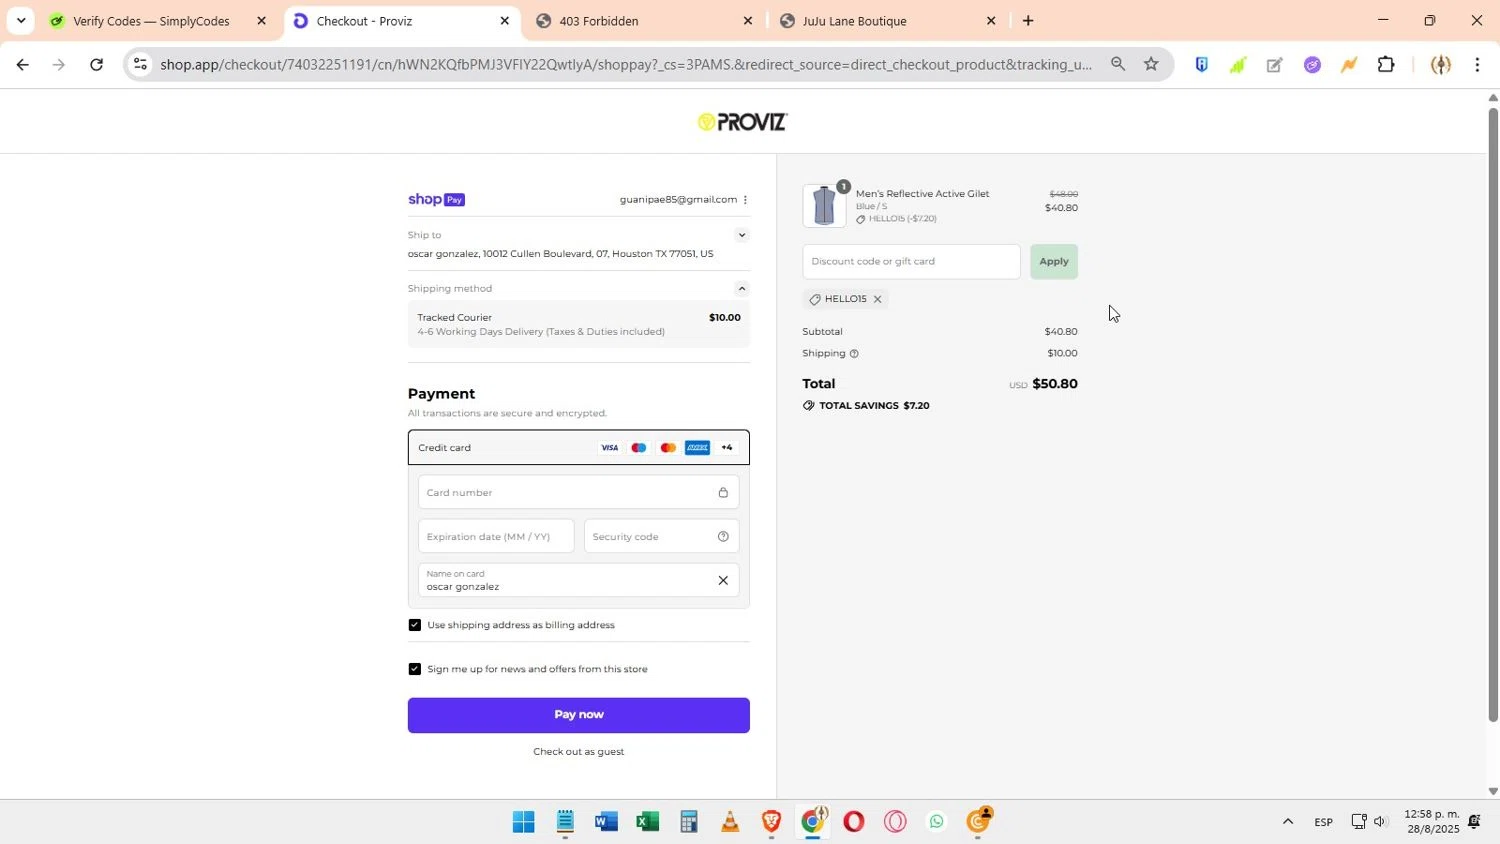This screenshot has height=844, width=1500.
Task: Select the Tracked Courier shipping option
Action: point(579,324)
